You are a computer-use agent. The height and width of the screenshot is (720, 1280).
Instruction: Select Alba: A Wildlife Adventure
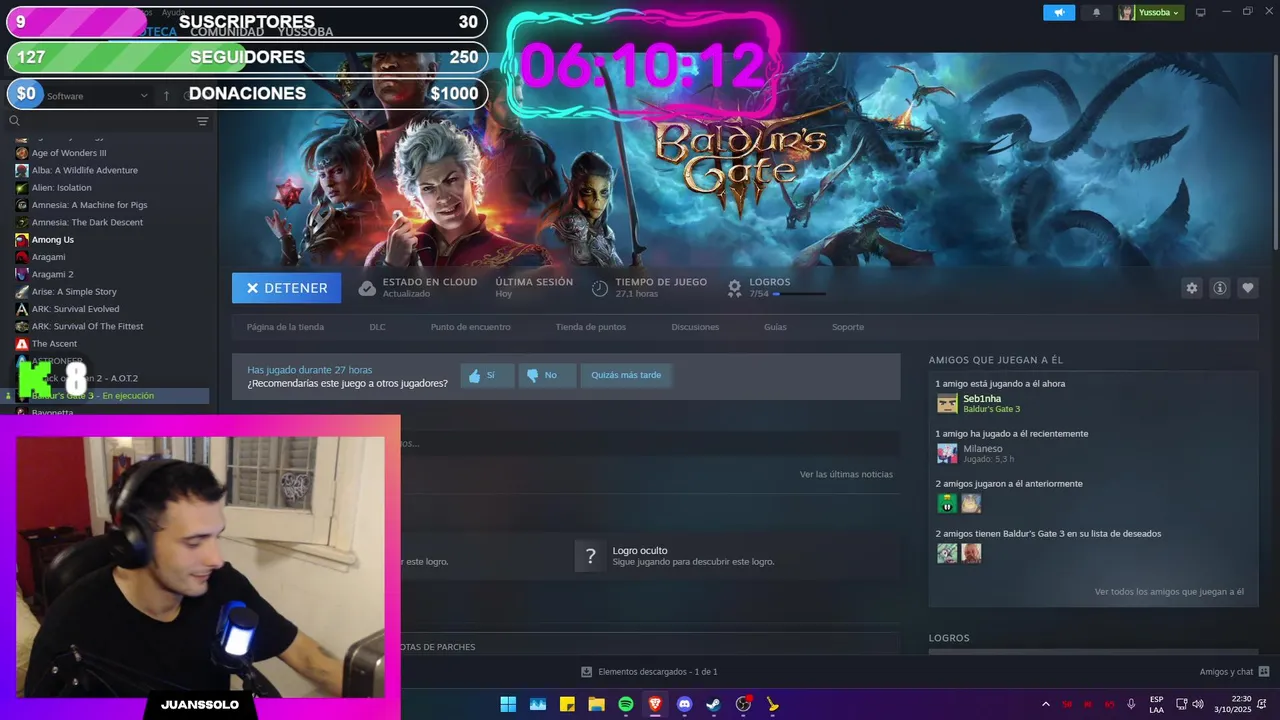pos(85,170)
